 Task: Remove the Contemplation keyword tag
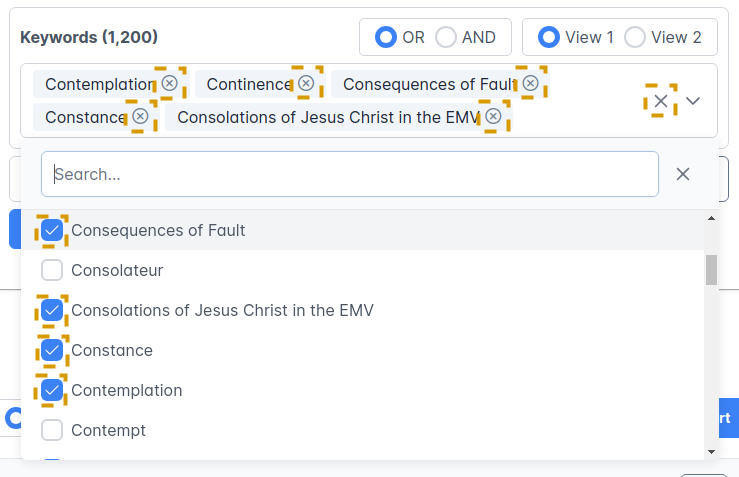170,83
